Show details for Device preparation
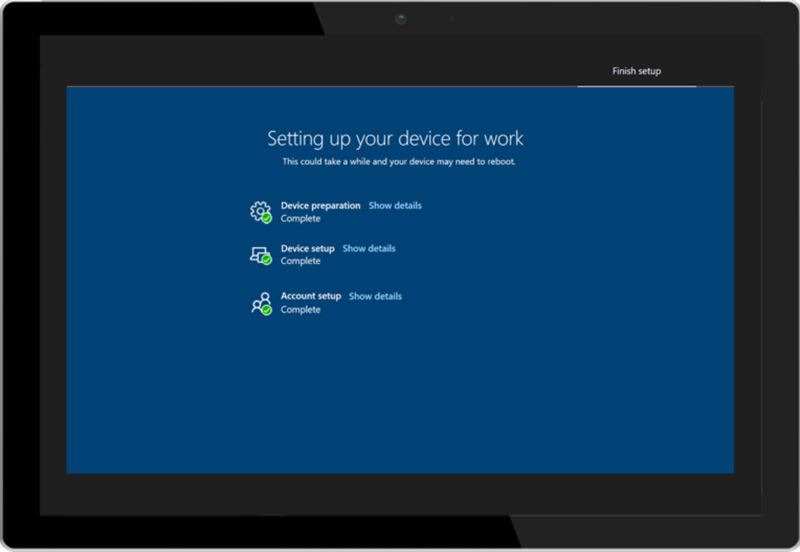This screenshot has width=800, height=552. point(395,206)
